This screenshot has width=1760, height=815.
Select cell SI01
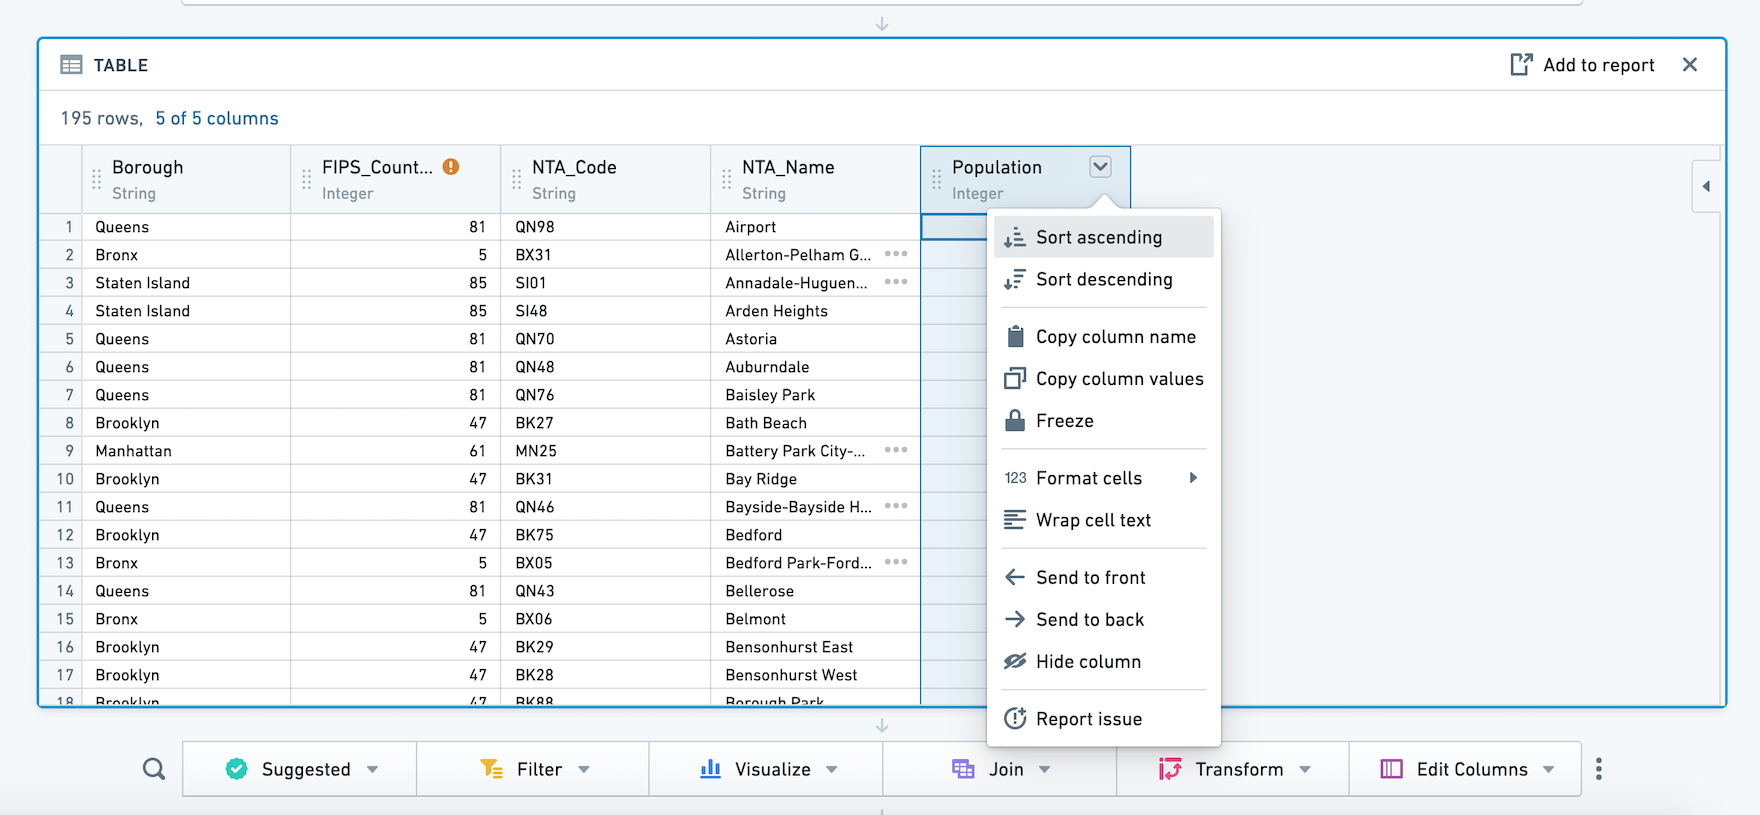(606, 283)
